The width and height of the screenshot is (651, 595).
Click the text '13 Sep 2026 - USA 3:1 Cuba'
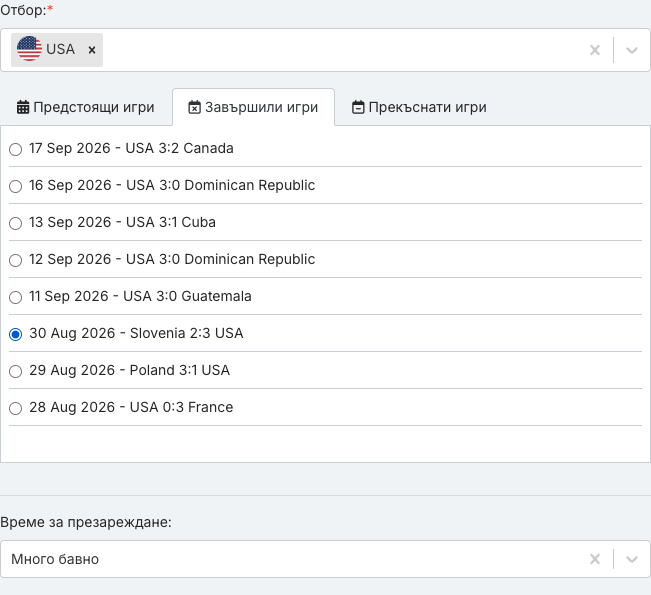pos(122,222)
